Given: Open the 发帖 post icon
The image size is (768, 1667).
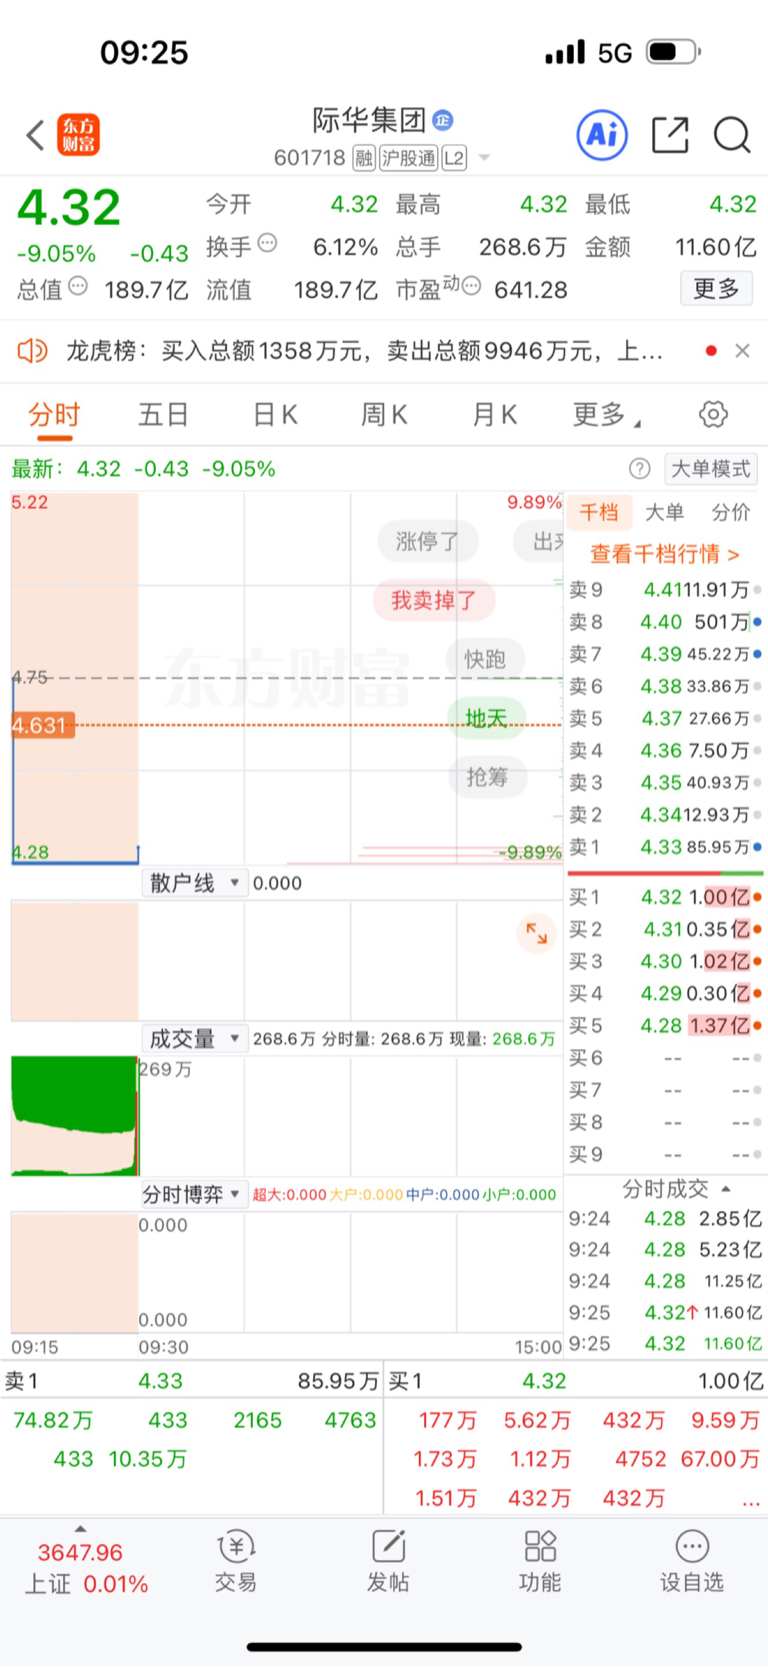Looking at the screenshot, I should tap(388, 1561).
